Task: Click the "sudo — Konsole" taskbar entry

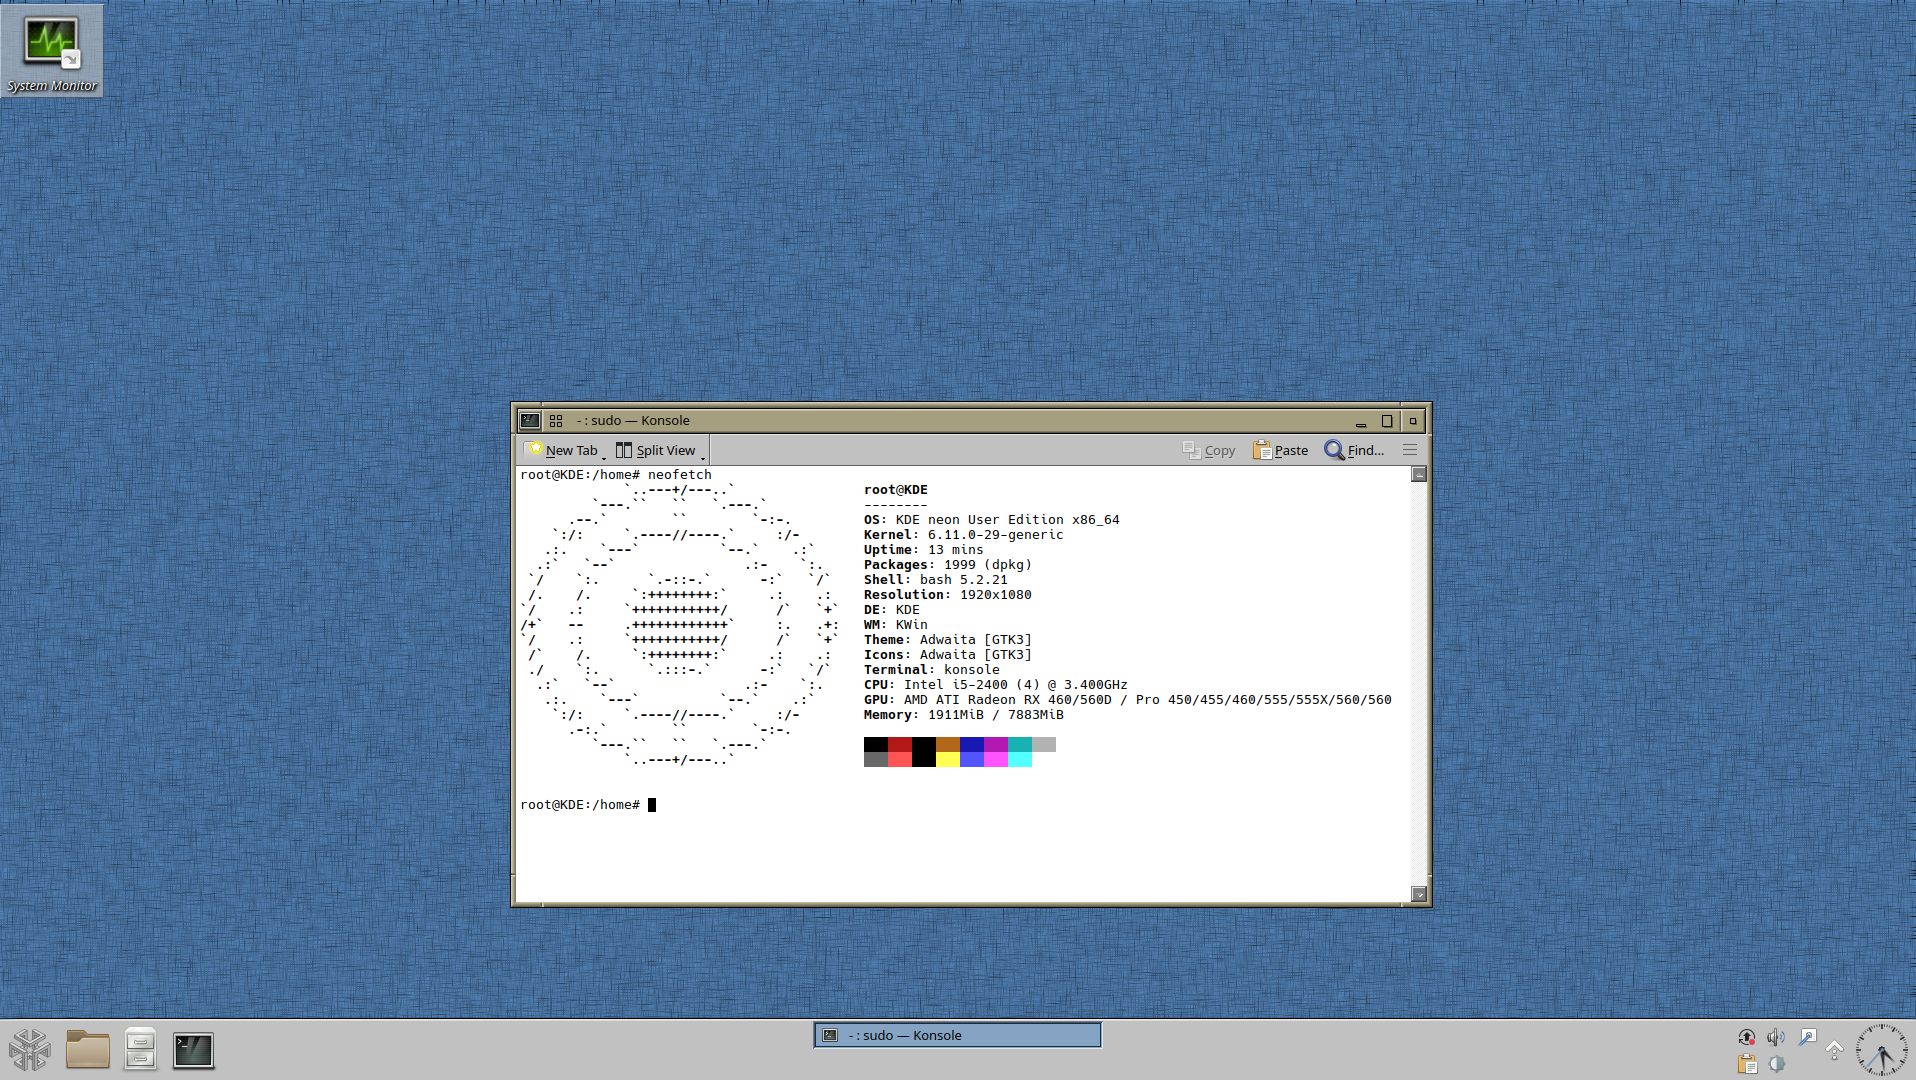Action: point(958,1035)
